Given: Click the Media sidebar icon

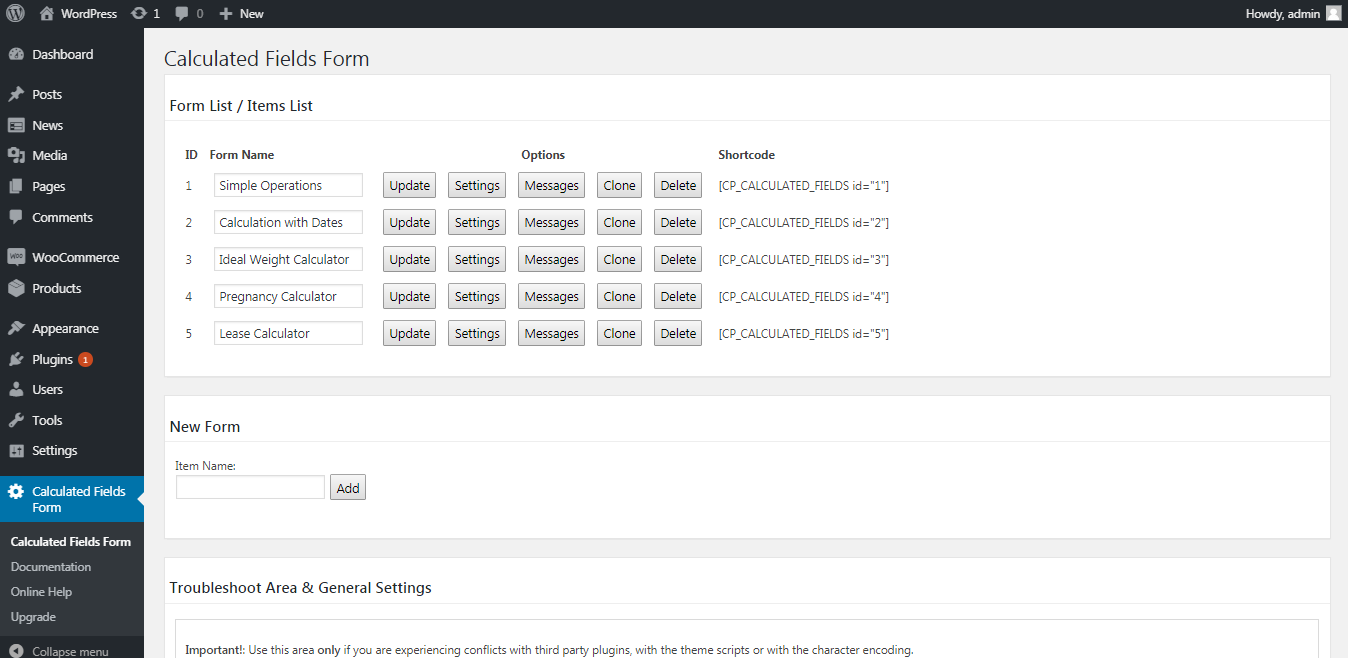Looking at the screenshot, I should 16,155.
